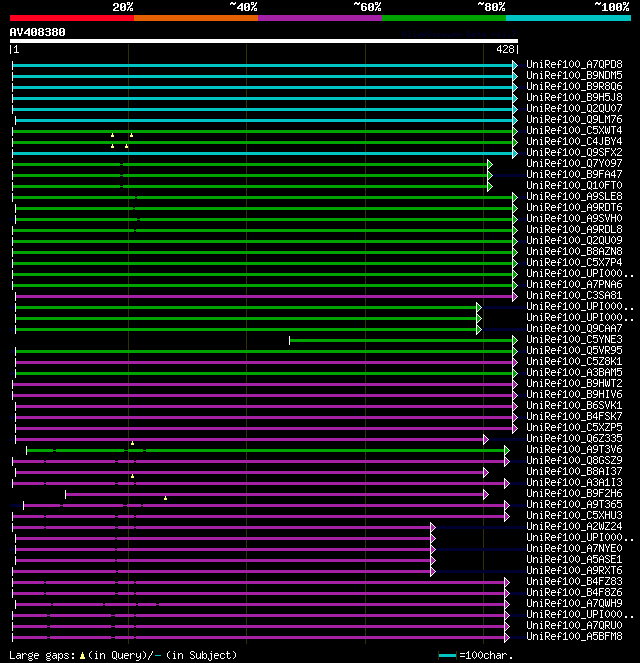Click the UniRef100_B9H5J8 label
640x663 pixels.
coord(574,98)
